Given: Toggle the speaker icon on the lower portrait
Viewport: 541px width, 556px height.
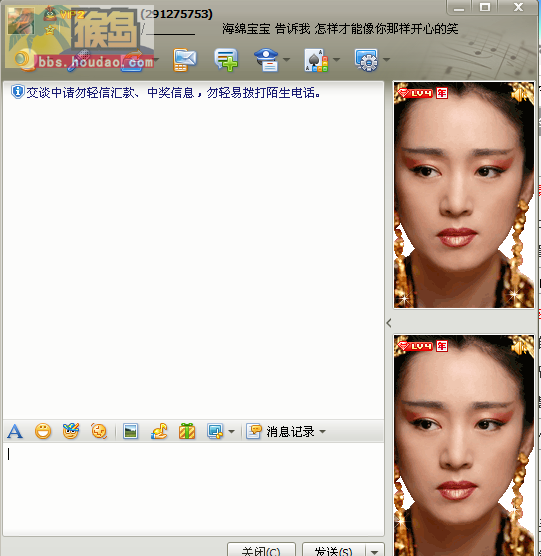Looking at the screenshot, I should coord(520,348).
